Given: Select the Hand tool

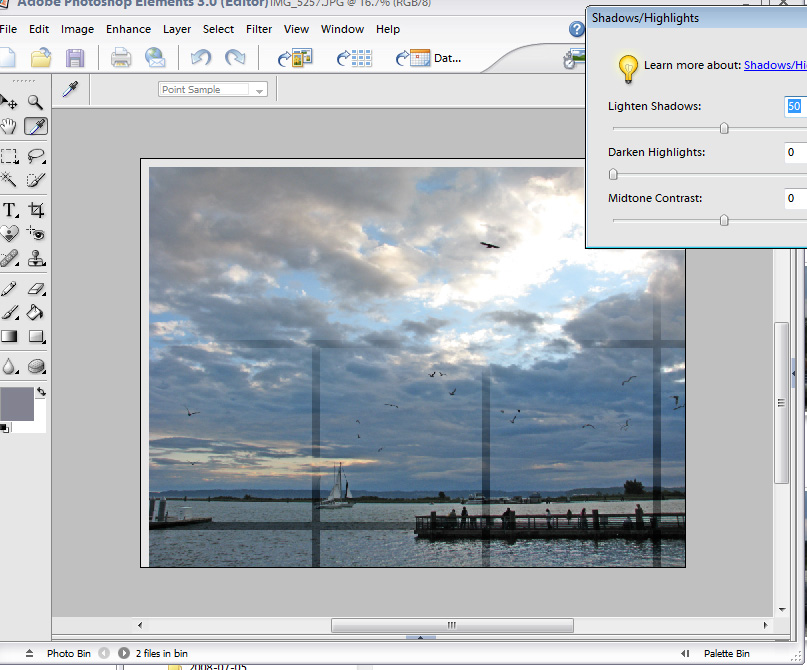Looking at the screenshot, I should tap(9, 127).
